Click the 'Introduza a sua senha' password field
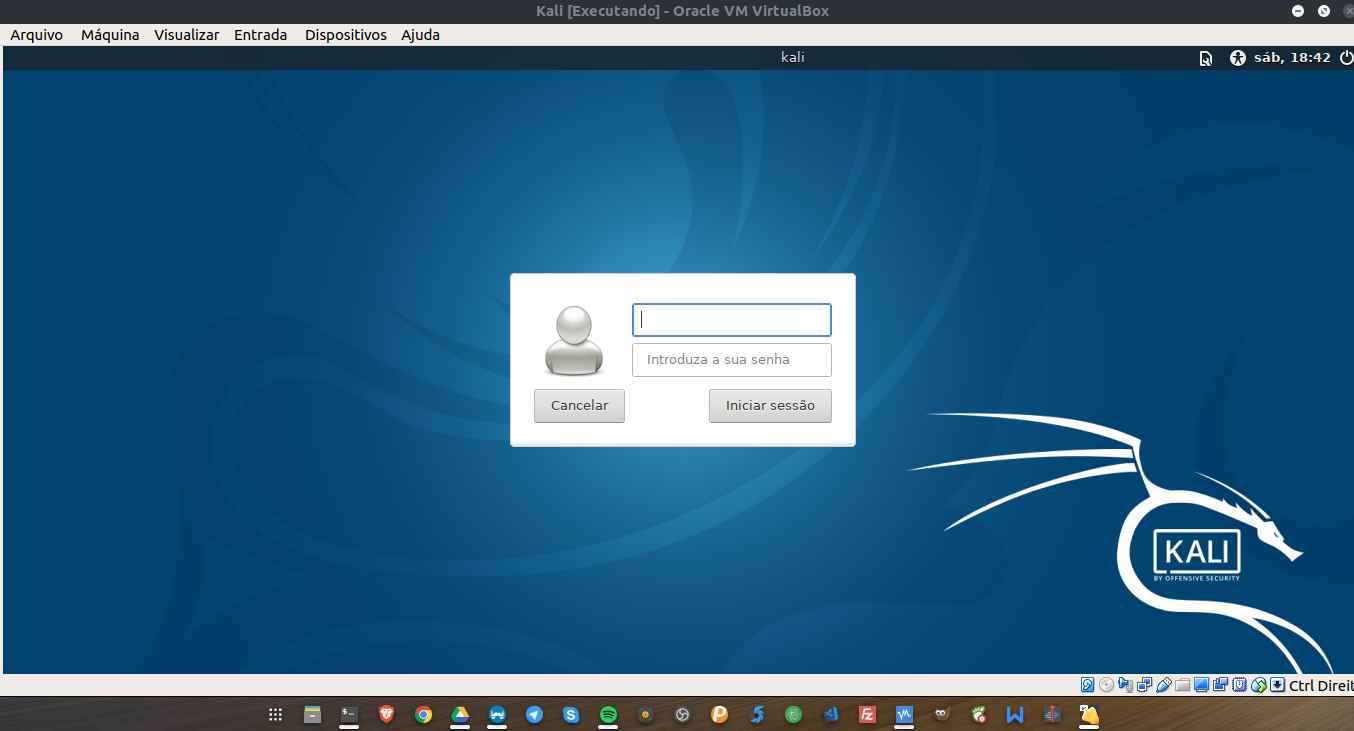This screenshot has height=731, width=1354. (x=732, y=360)
